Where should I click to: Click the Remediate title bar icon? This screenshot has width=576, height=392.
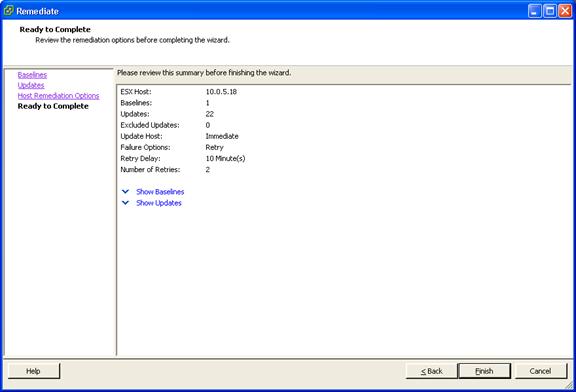coord(8,11)
